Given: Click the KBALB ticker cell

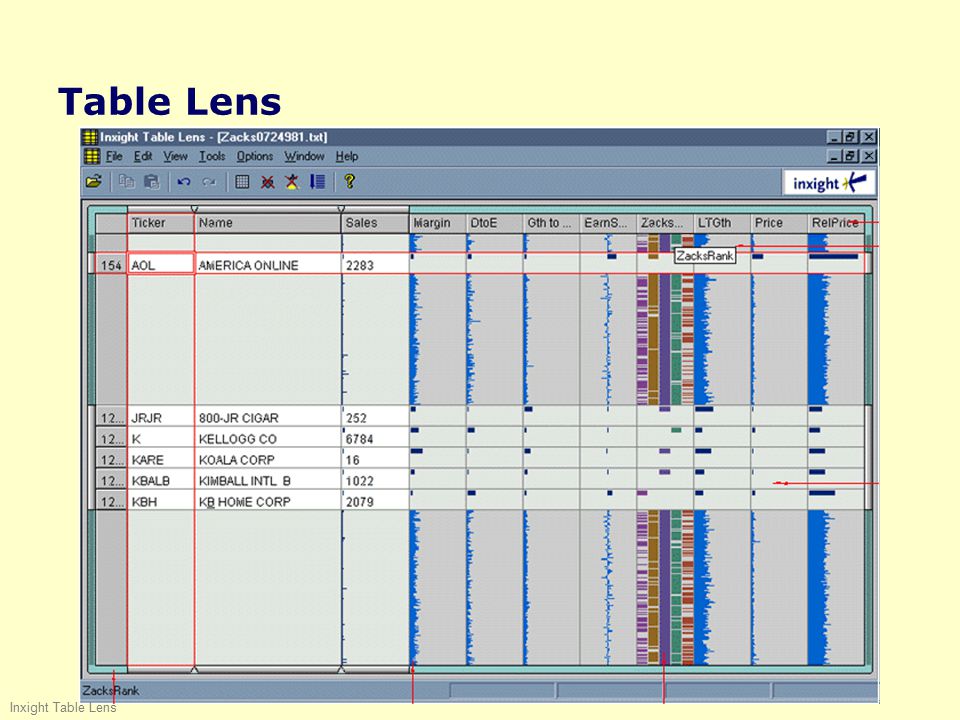Looking at the screenshot, I should (161, 481).
